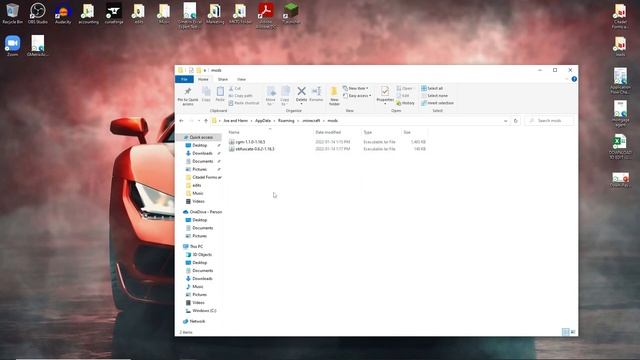This screenshot has width=640, height=360.
Task: Click Open in the Open group
Action: click(404, 88)
